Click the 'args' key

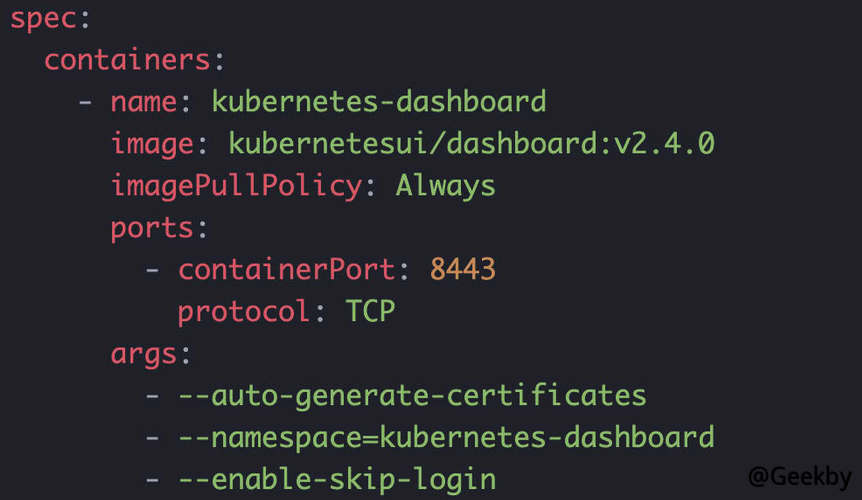tap(144, 354)
